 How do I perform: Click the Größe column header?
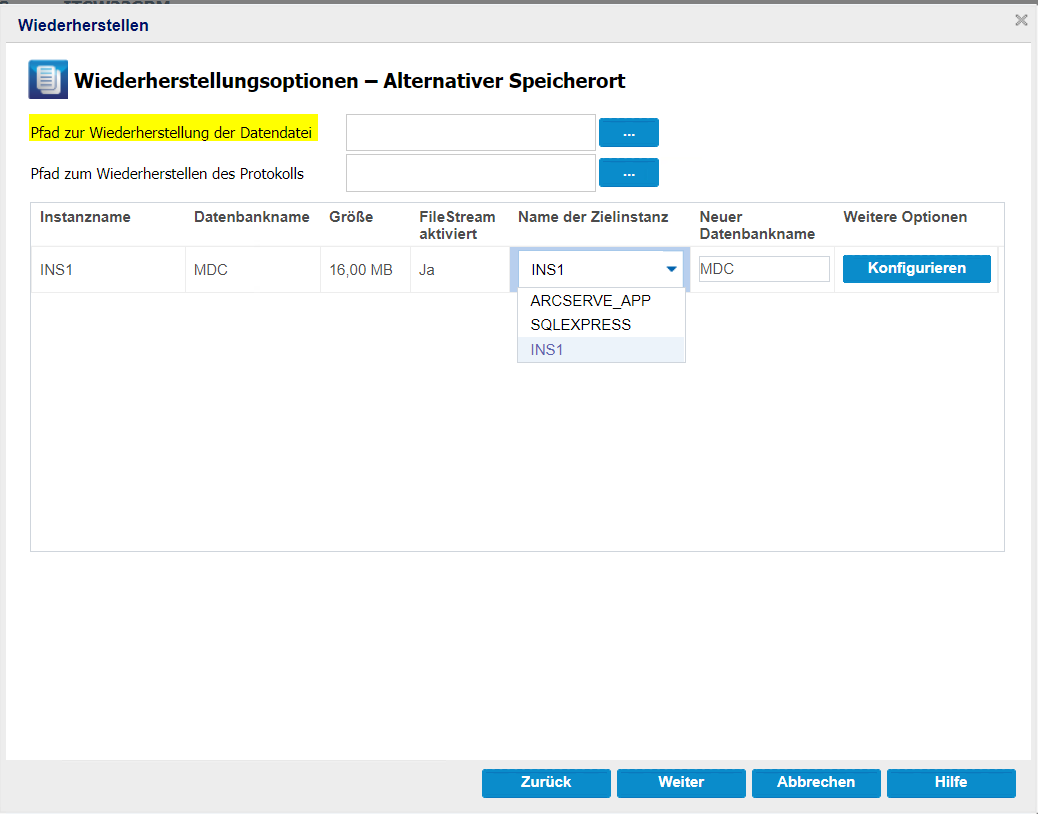point(351,217)
